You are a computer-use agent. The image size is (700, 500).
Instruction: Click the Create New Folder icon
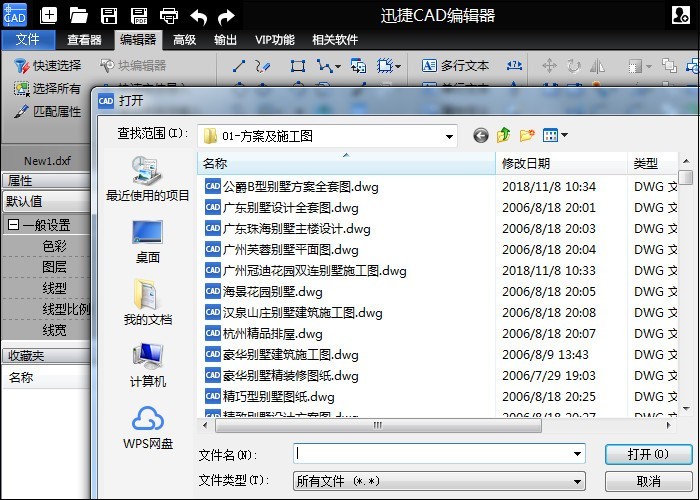tap(527, 135)
